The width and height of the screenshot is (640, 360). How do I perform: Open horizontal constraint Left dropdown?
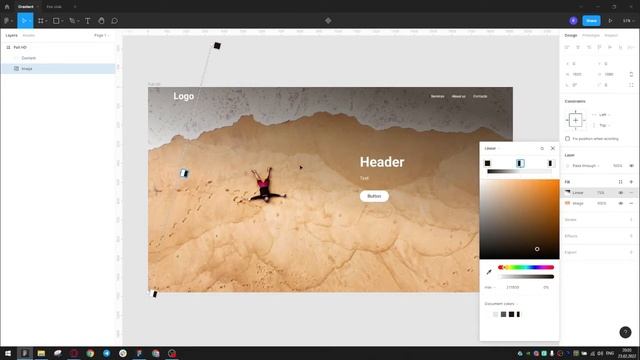(x=604, y=115)
